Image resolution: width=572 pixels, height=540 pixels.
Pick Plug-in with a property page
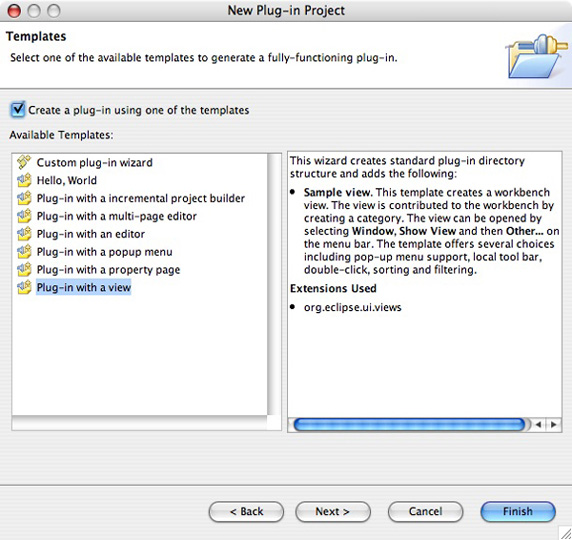[108, 270]
